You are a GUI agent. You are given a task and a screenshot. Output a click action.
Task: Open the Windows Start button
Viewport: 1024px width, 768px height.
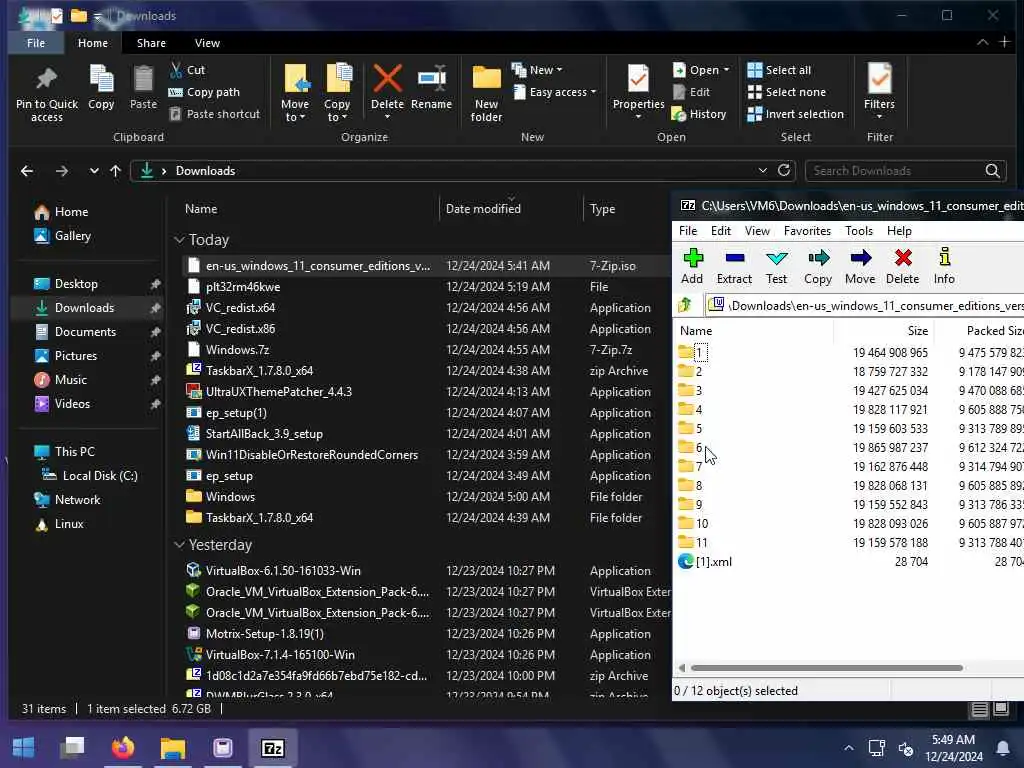click(23, 747)
